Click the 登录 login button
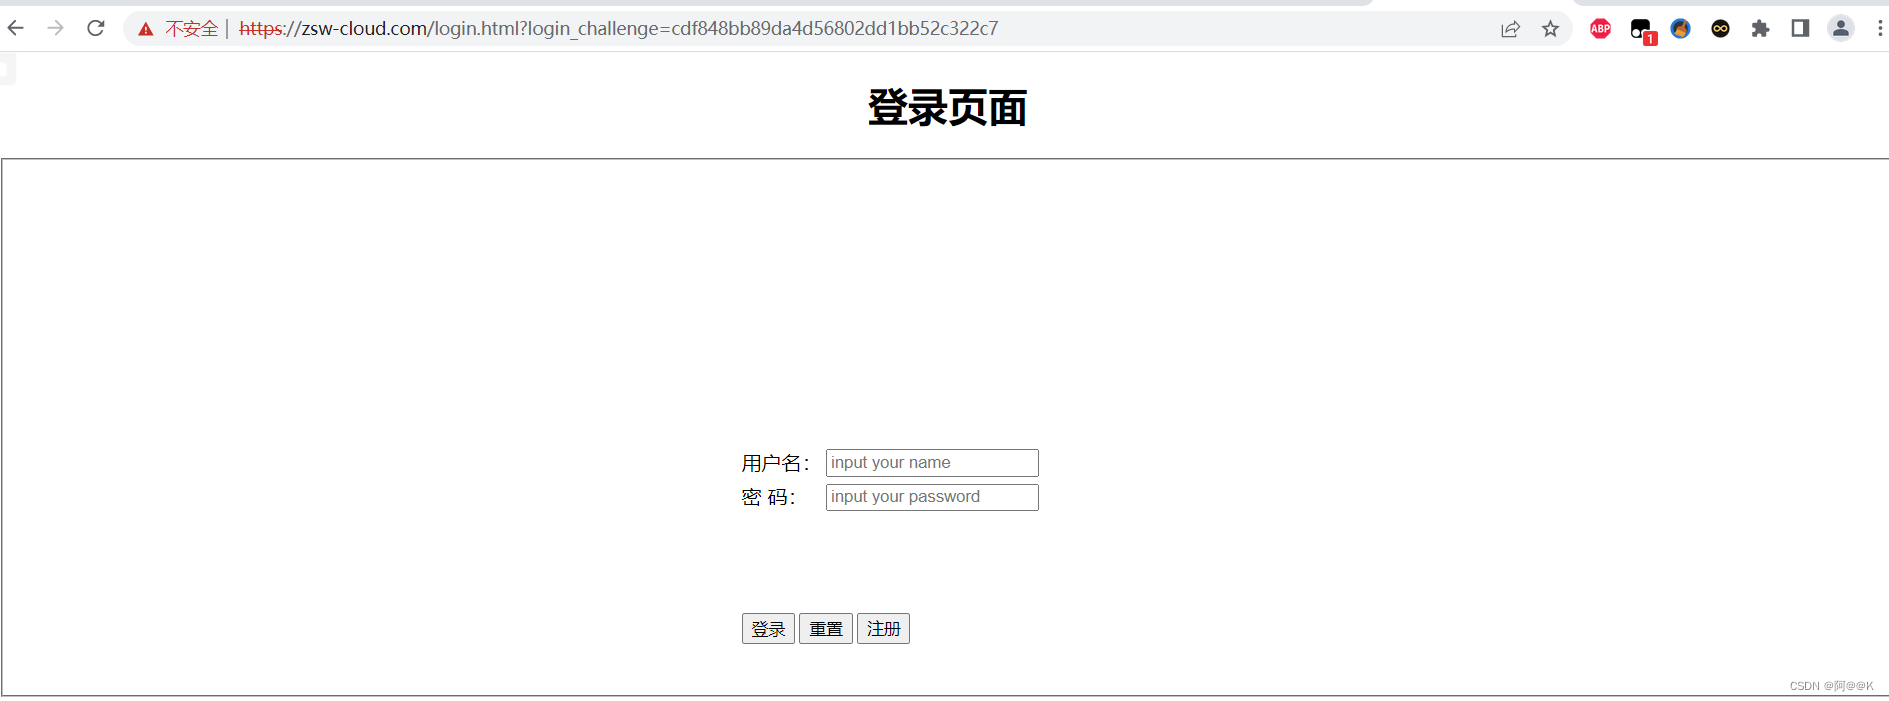 pos(768,629)
